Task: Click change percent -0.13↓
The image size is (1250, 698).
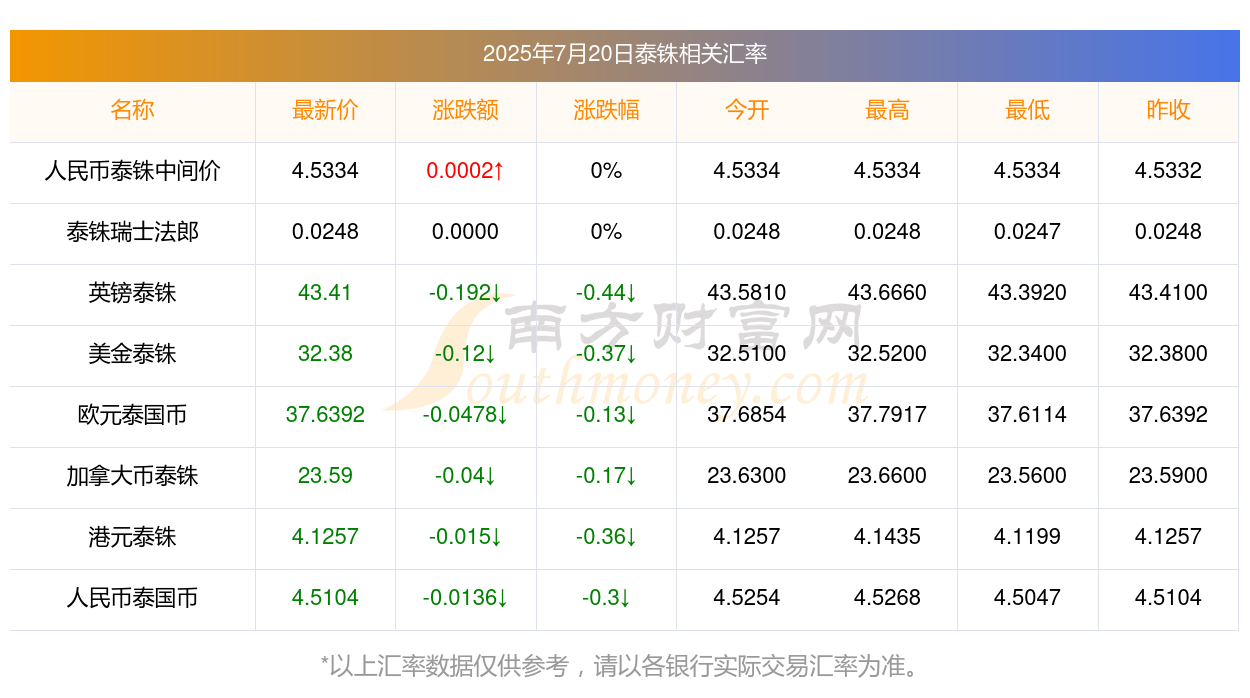Action: [606, 415]
